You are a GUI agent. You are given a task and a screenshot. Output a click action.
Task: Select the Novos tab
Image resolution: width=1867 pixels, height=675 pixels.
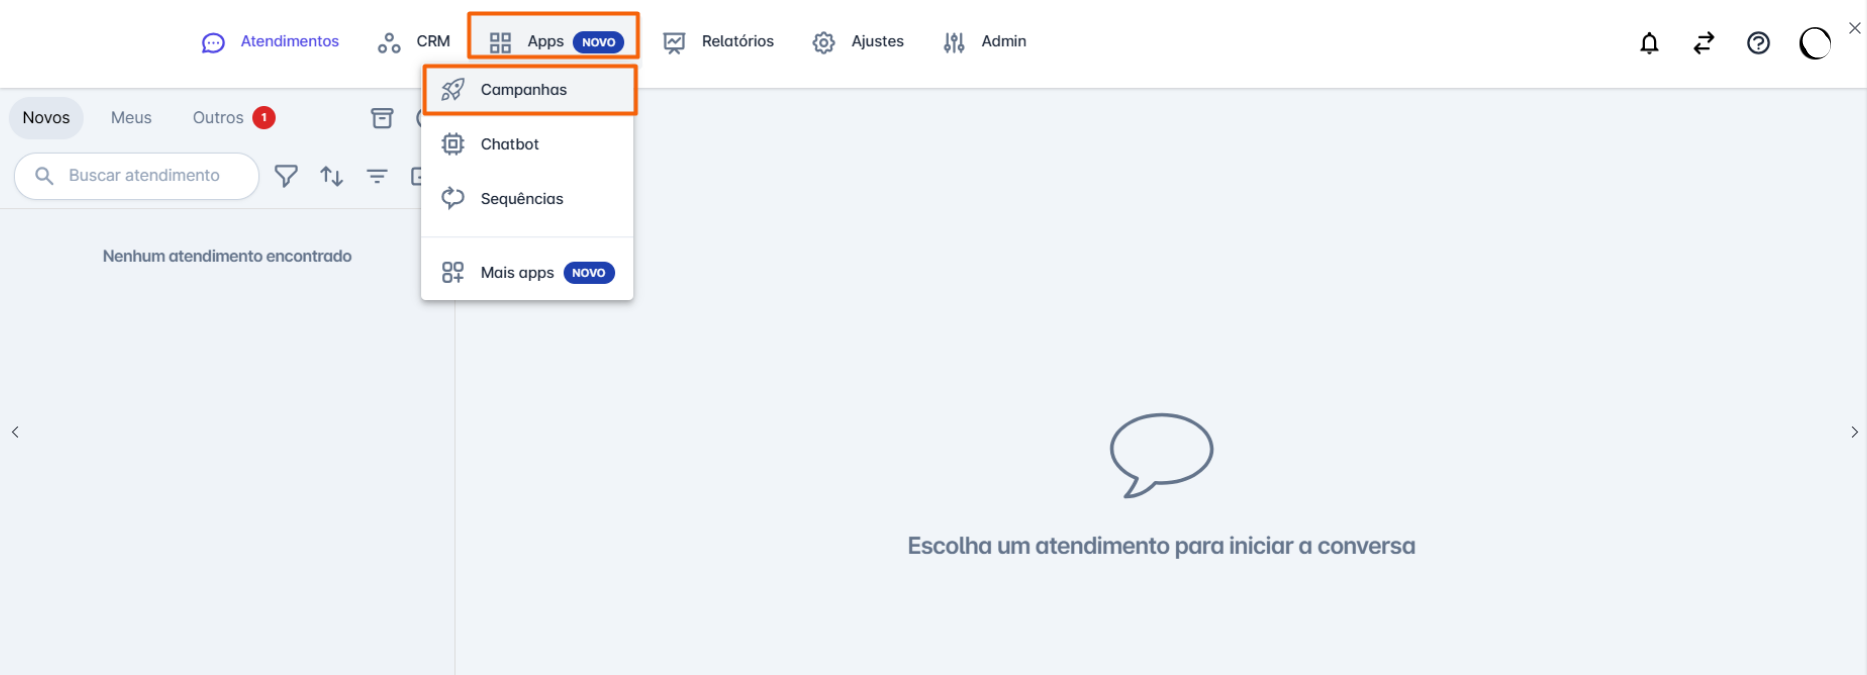click(46, 118)
